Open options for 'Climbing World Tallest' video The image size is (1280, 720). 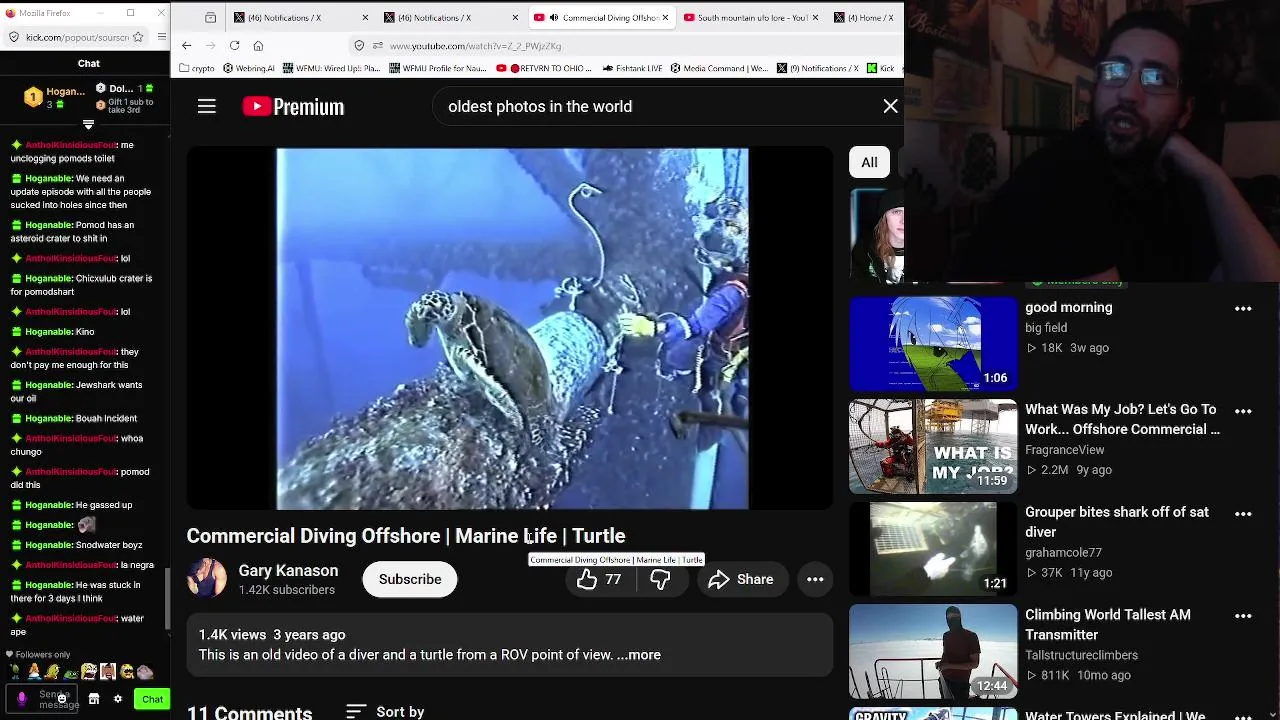pos(1243,616)
